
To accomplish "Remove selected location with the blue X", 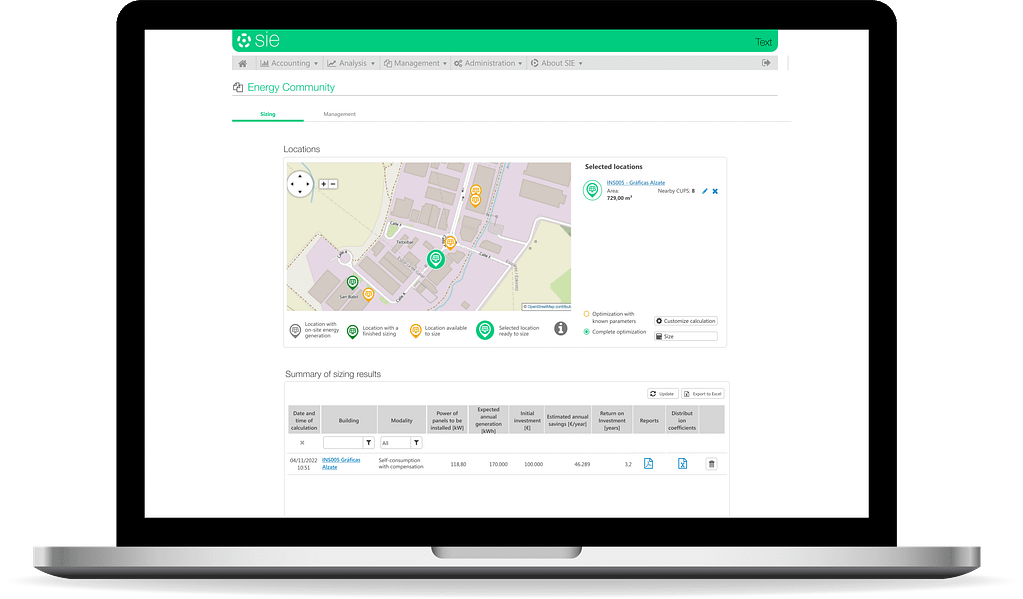I will click(715, 190).
